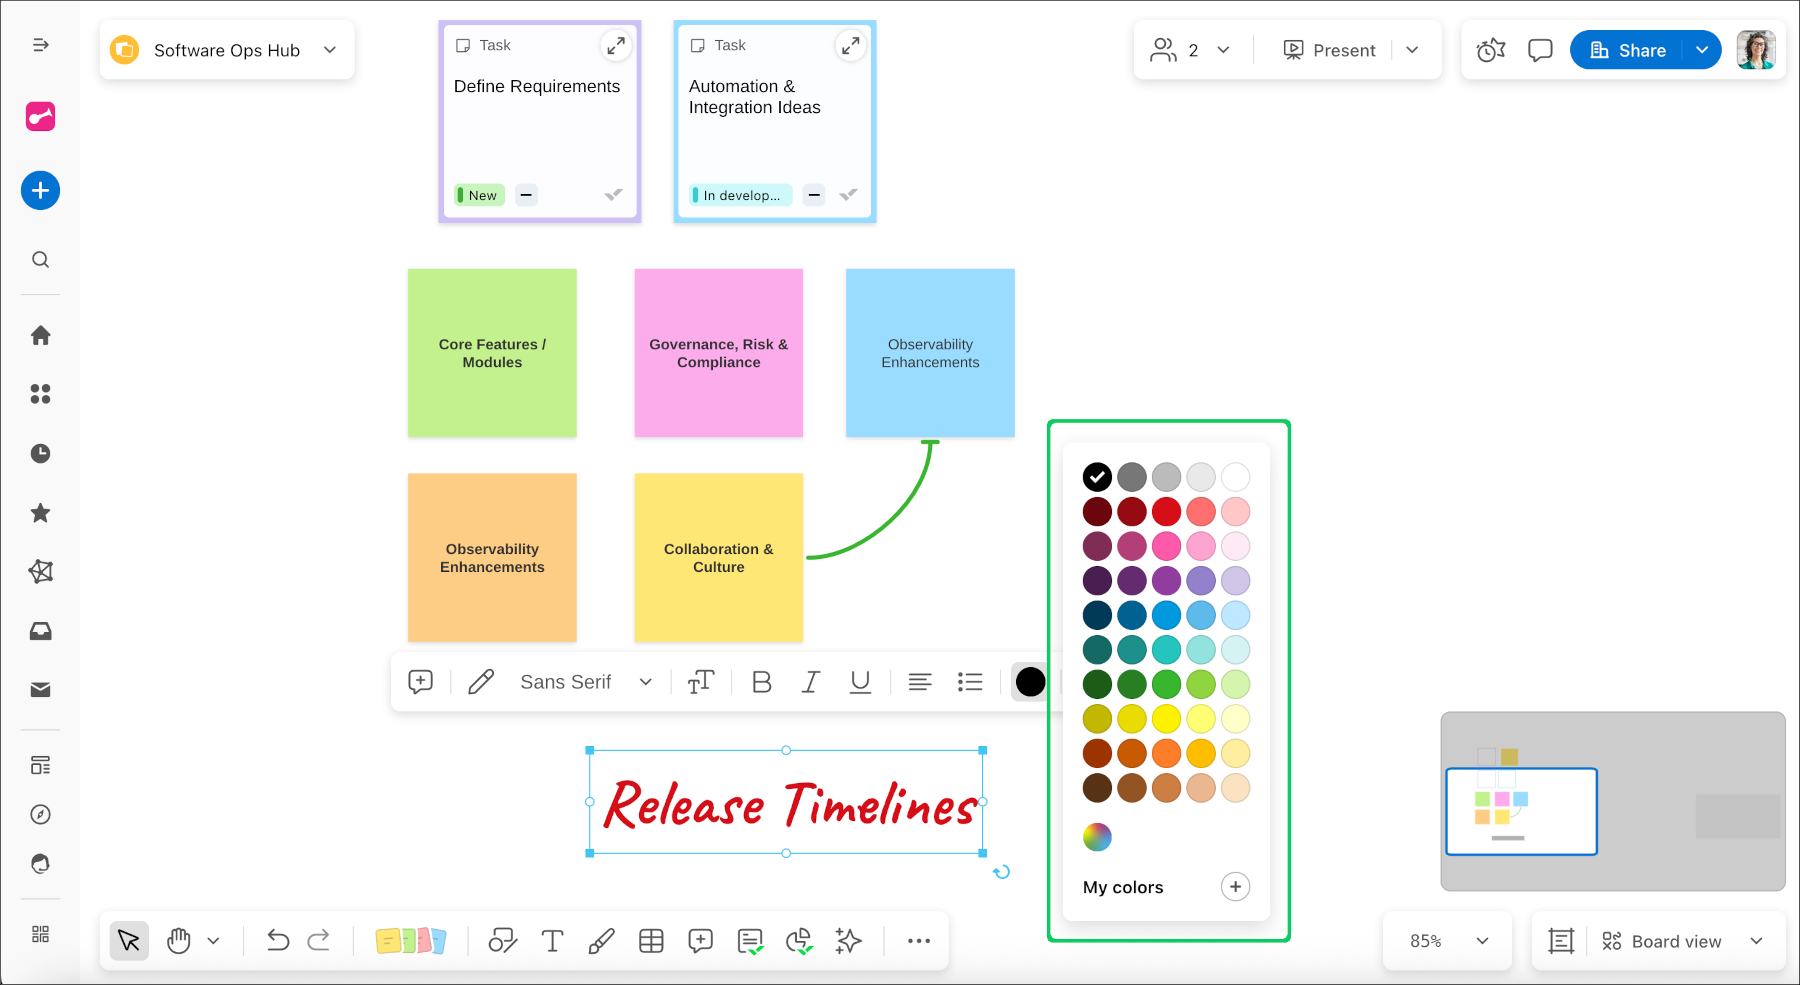The width and height of the screenshot is (1800, 985).
Task: Add a comment using the comment tool
Action: click(700, 940)
